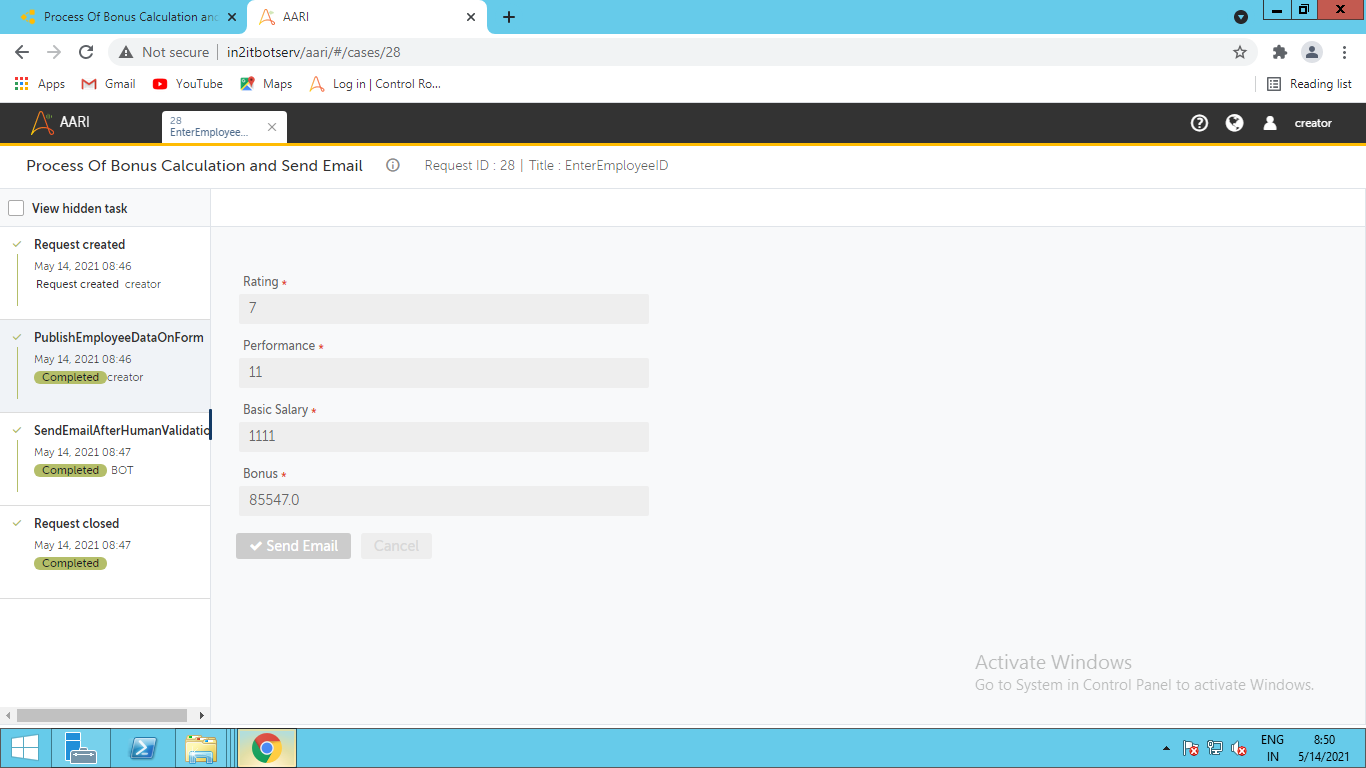Bookmark this page with the star icon
Image resolution: width=1366 pixels, height=768 pixels.
click(x=1240, y=52)
